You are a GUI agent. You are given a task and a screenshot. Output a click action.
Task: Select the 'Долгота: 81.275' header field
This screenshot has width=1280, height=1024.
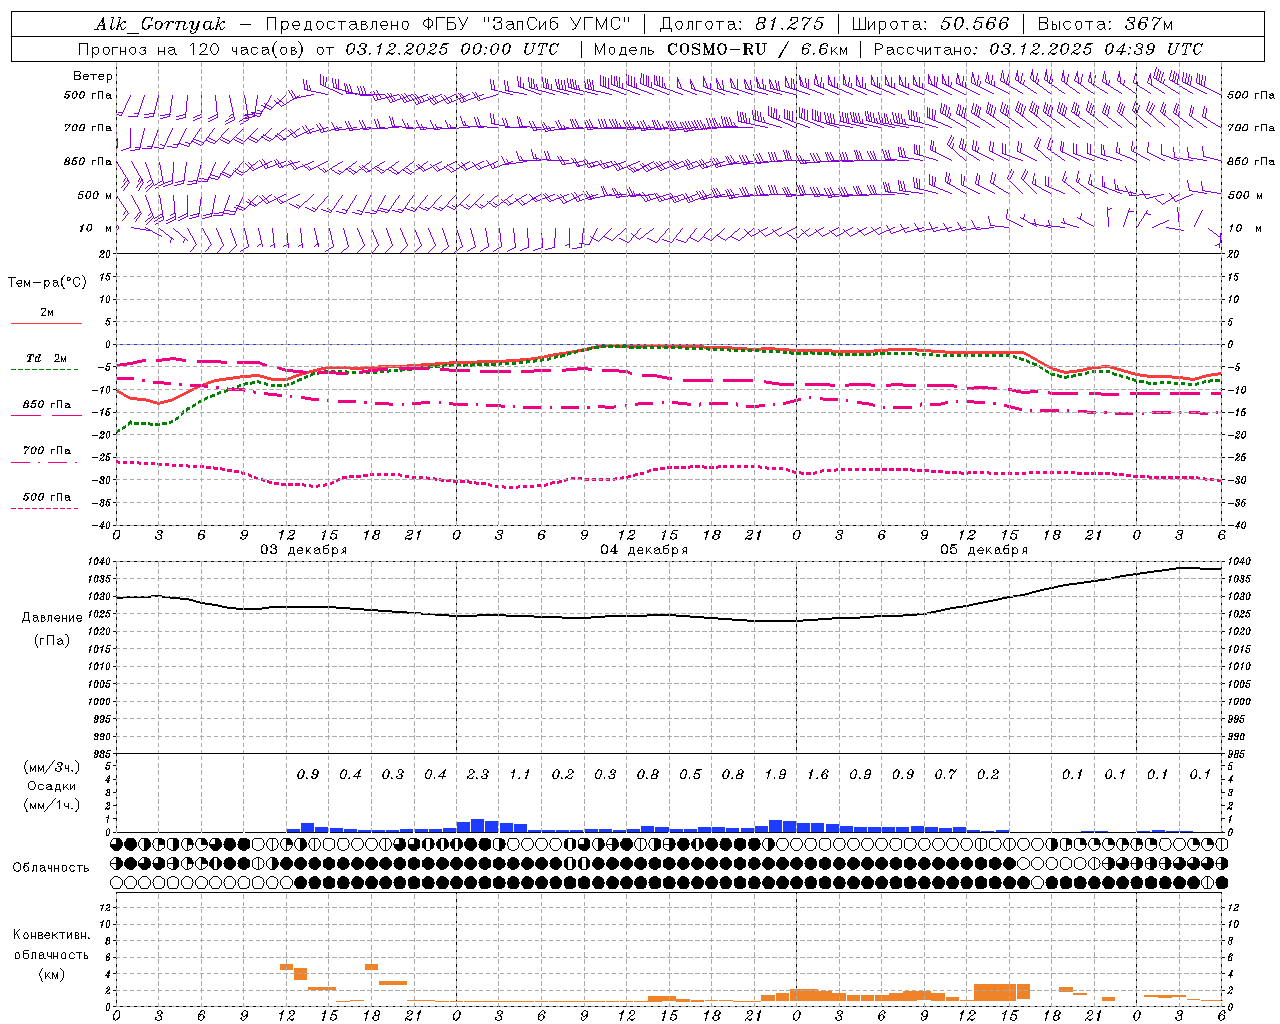click(x=742, y=24)
